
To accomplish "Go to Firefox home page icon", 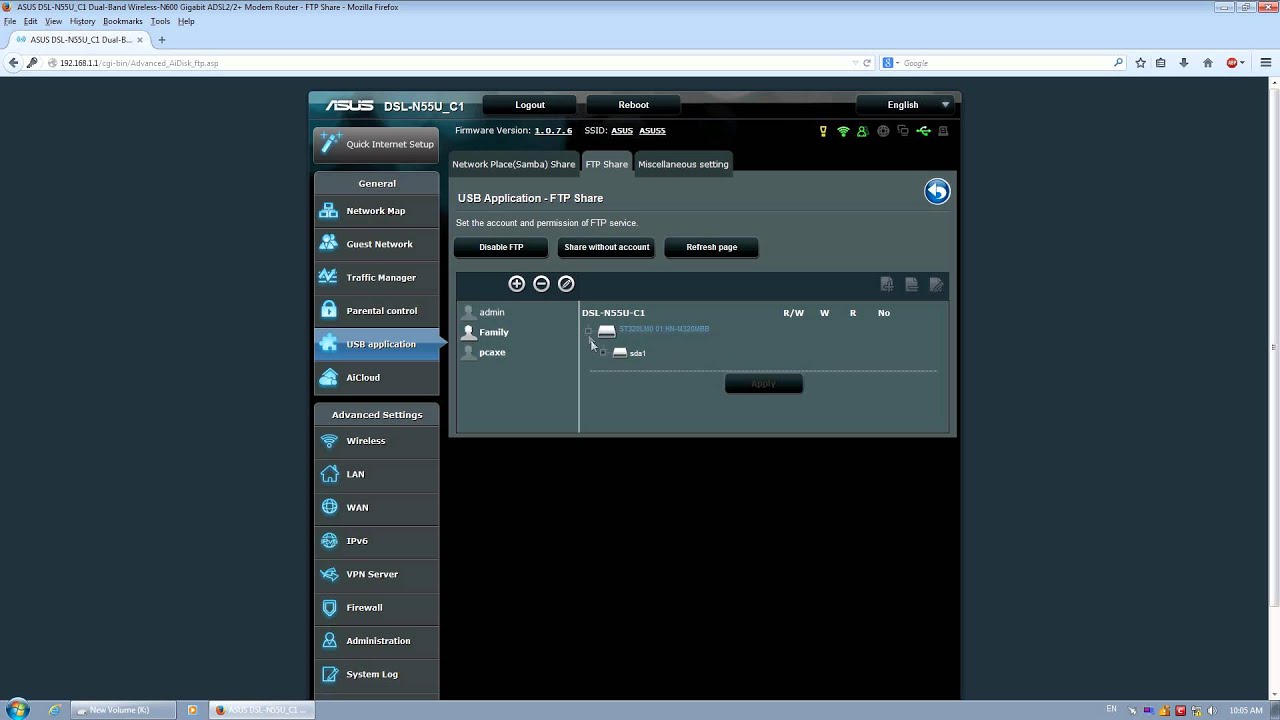I will point(1208,63).
